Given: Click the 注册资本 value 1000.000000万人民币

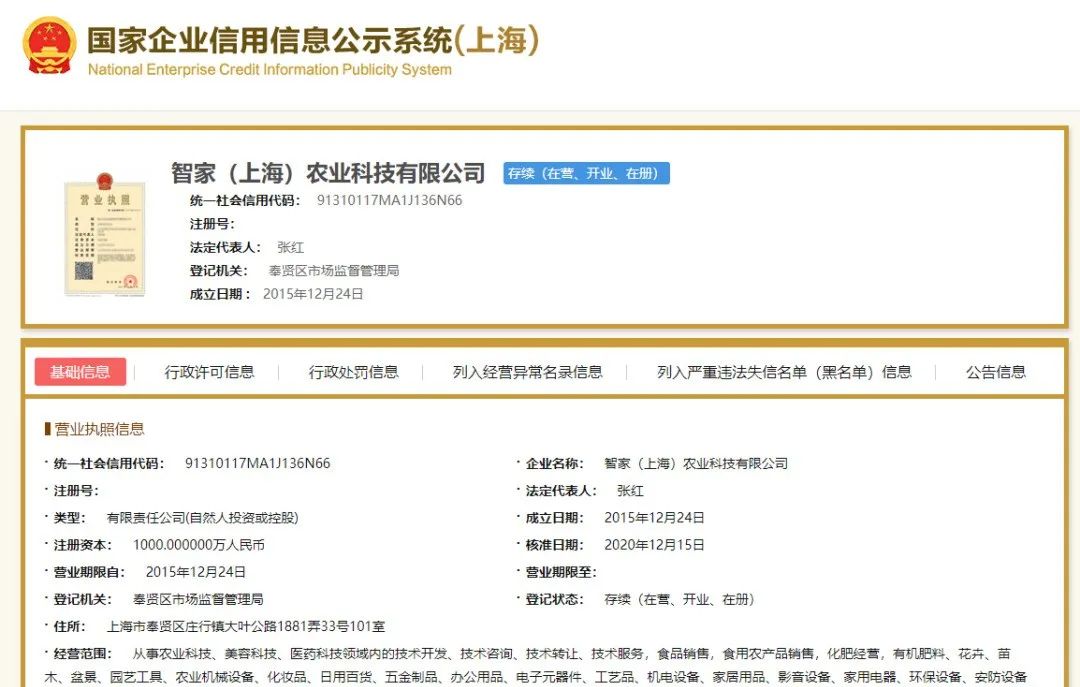Looking at the screenshot, I should [198, 545].
